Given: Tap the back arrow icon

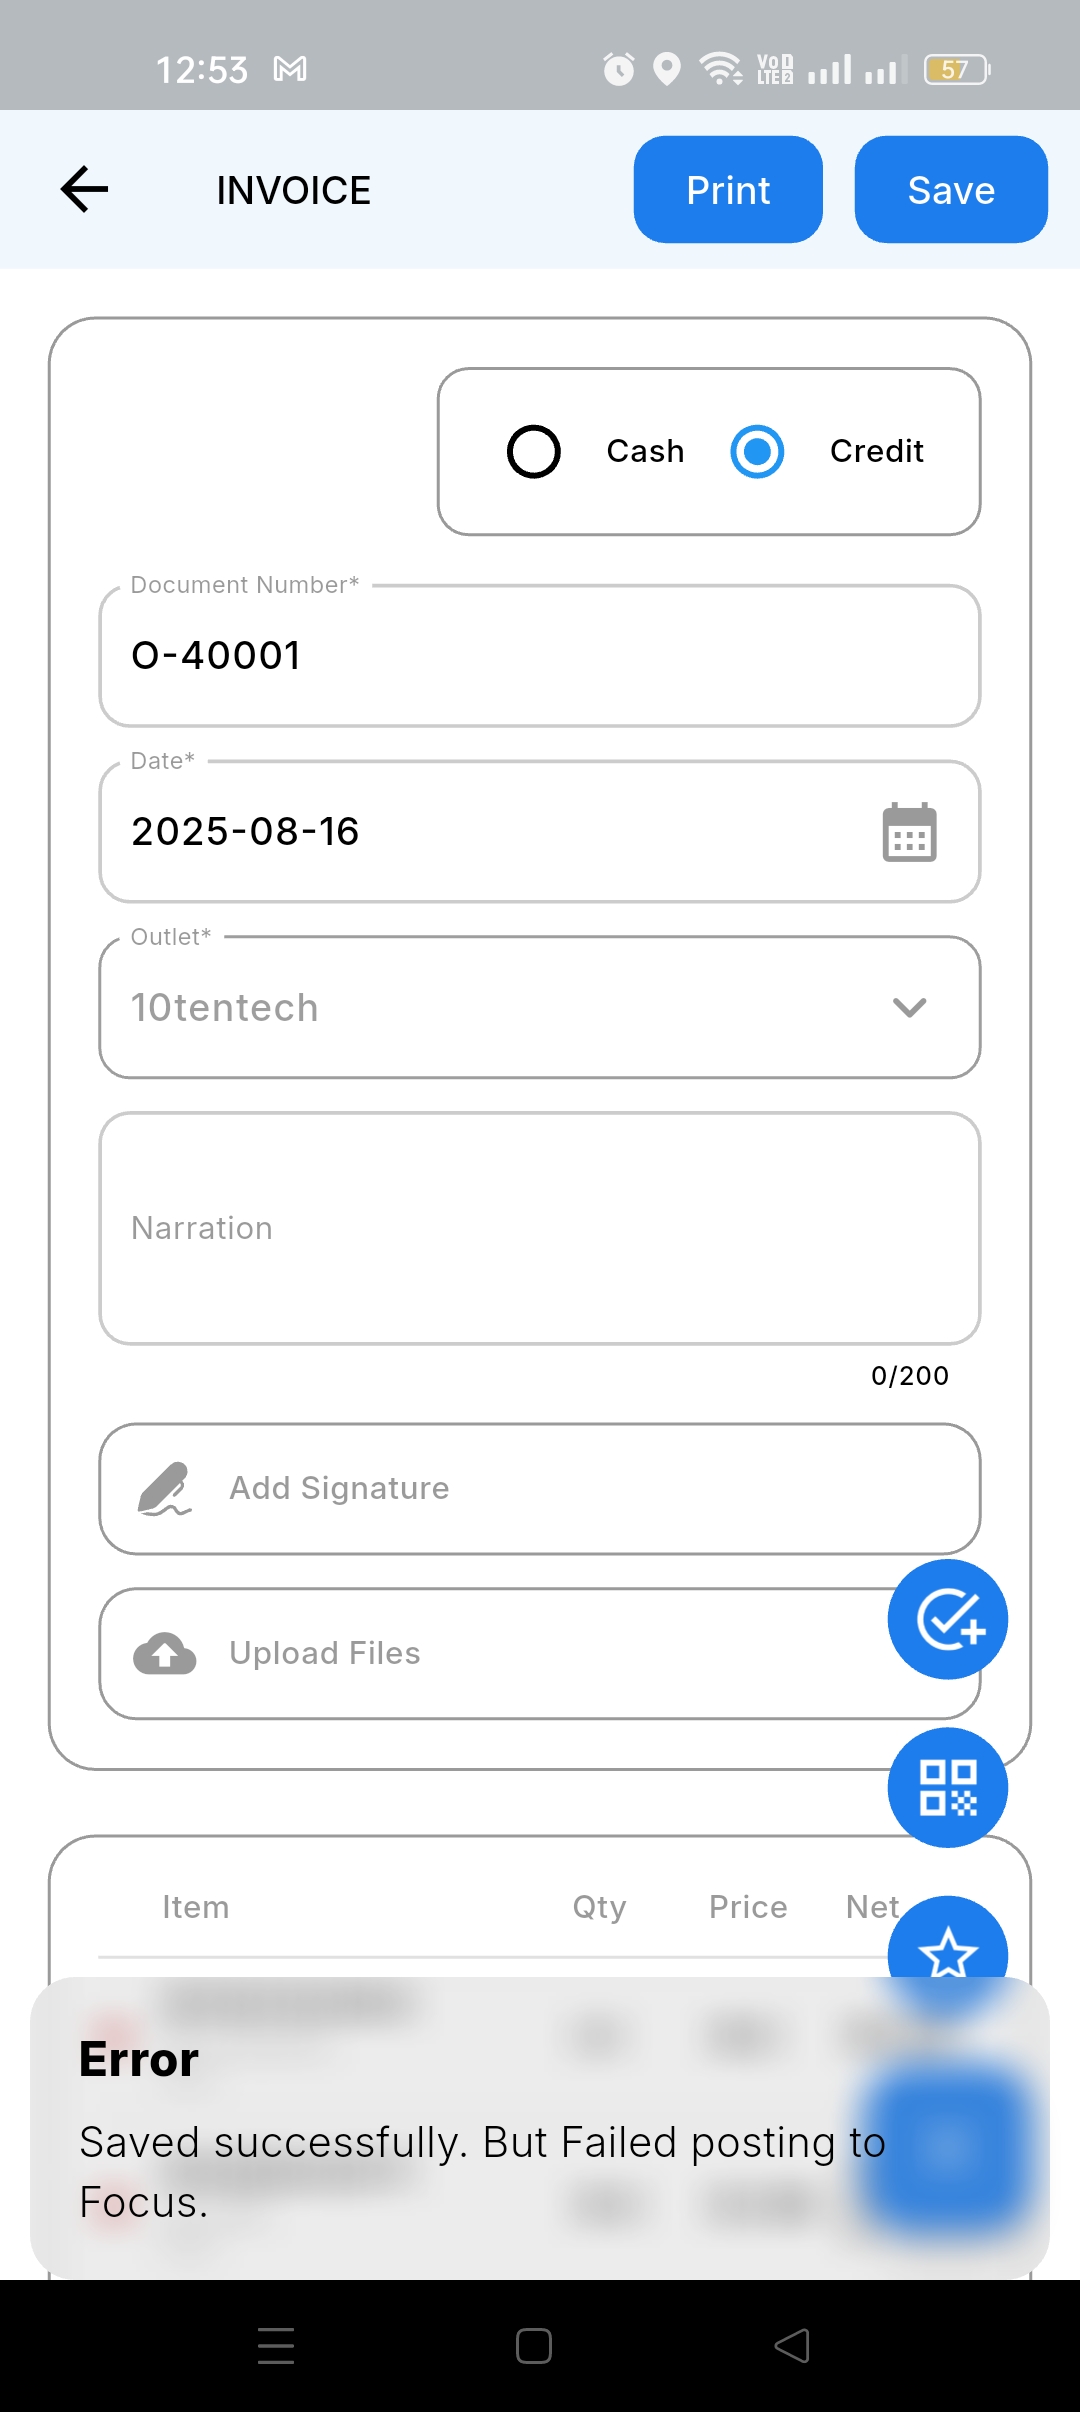Looking at the screenshot, I should 84,190.
